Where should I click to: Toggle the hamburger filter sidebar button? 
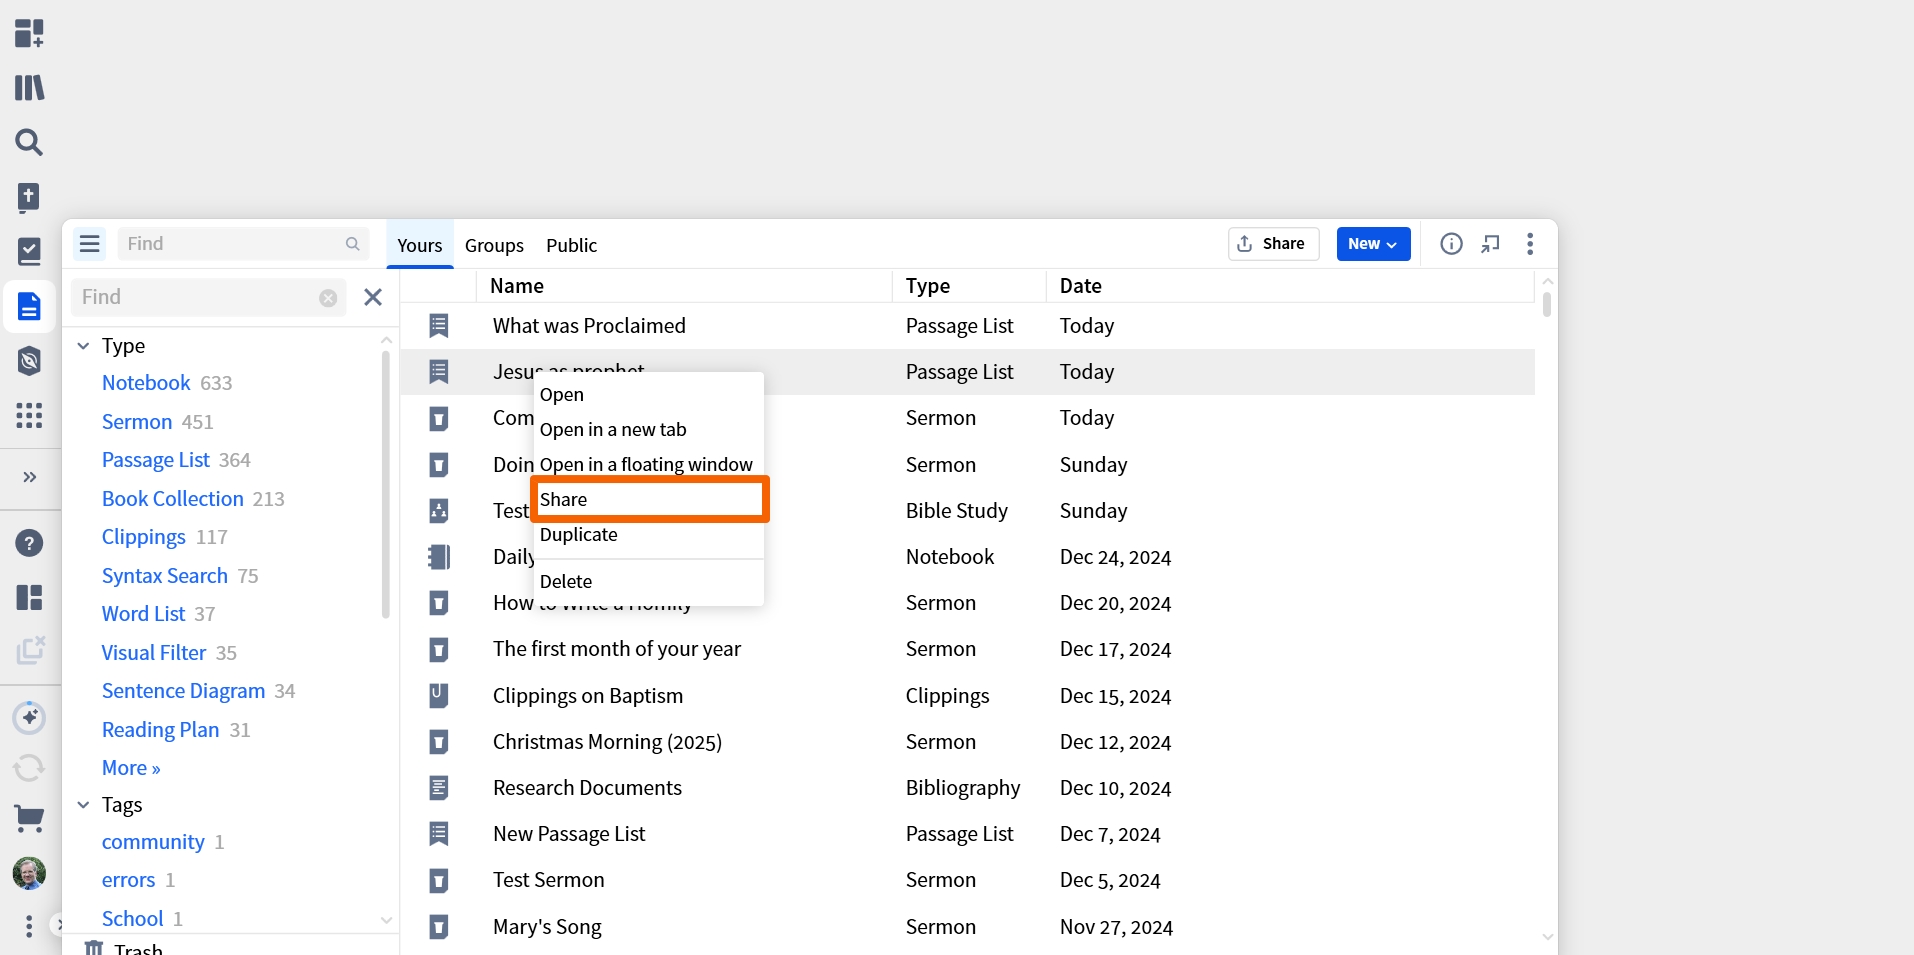pos(90,244)
